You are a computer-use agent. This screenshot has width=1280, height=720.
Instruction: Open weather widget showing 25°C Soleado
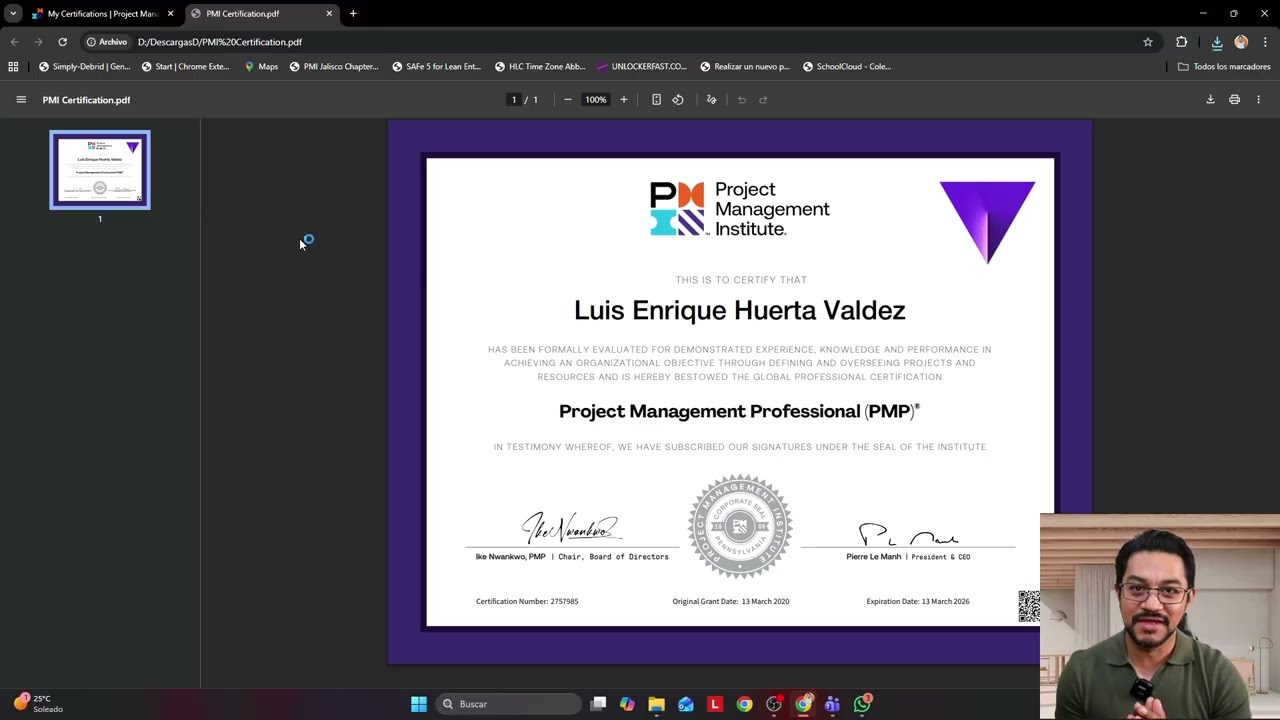(x=38, y=704)
